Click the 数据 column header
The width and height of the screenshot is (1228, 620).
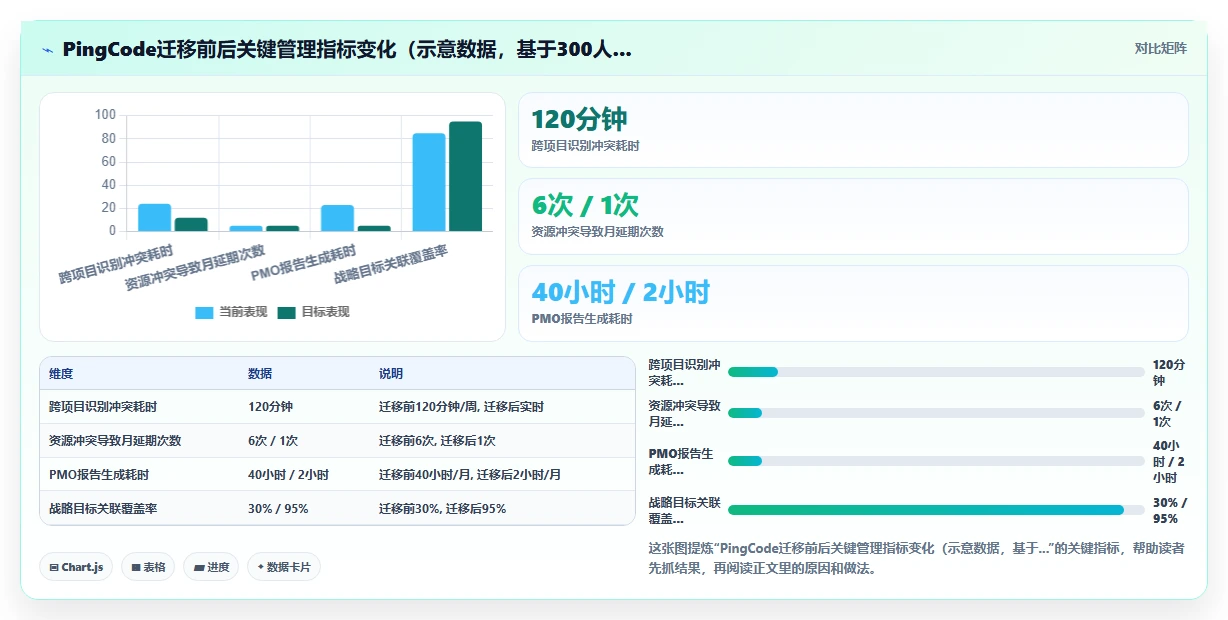tap(260, 374)
